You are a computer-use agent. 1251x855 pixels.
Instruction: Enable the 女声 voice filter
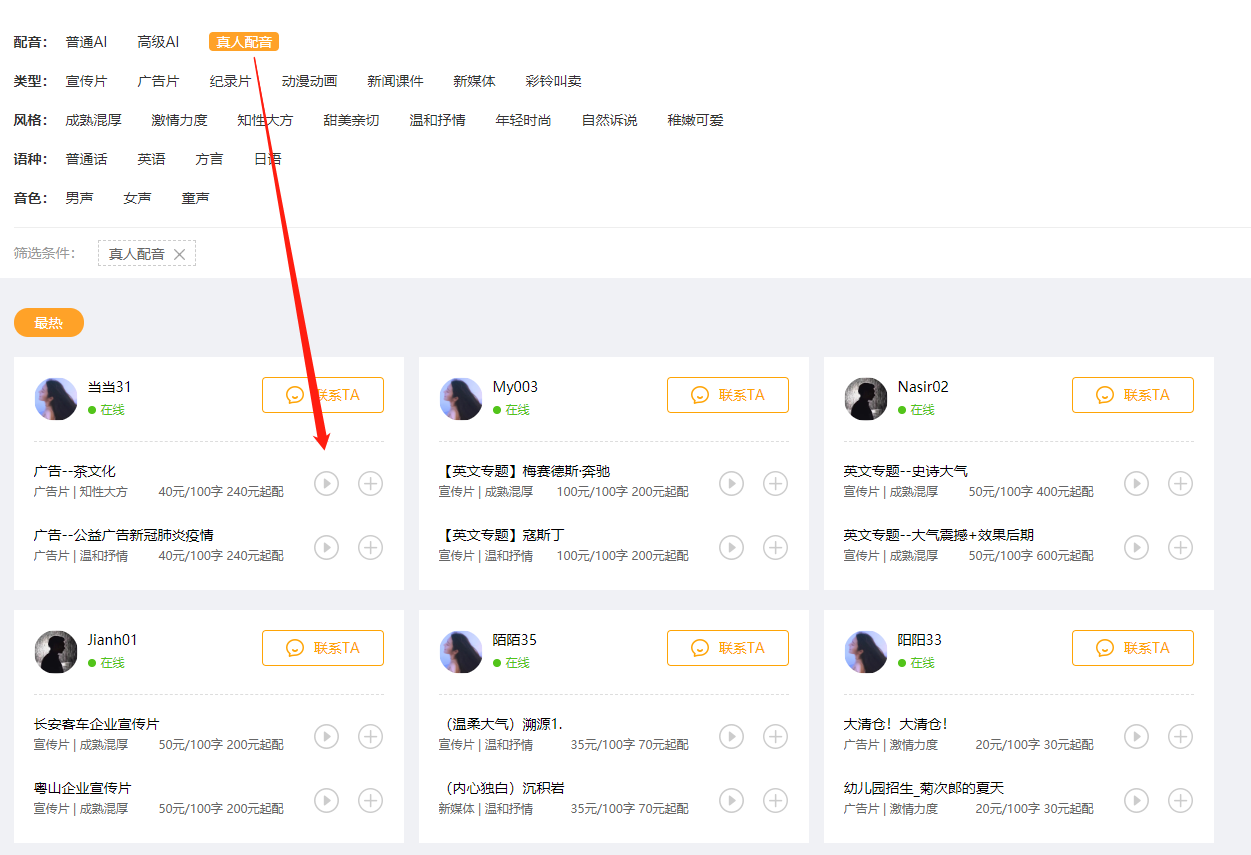137,197
